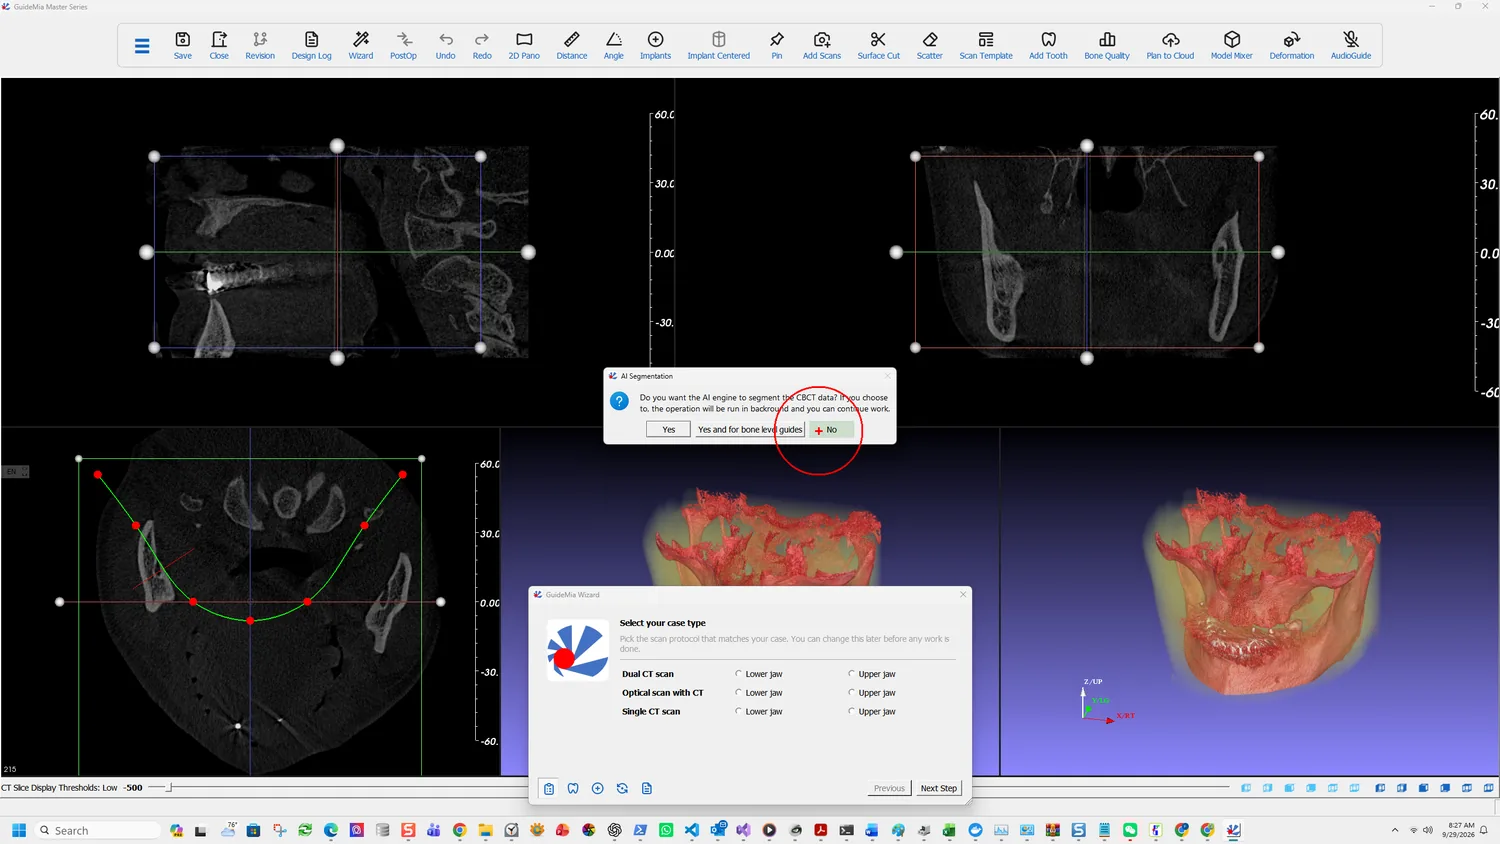1500x844 pixels.
Task: Show hidden system tray icons
Action: tap(1395, 830)
